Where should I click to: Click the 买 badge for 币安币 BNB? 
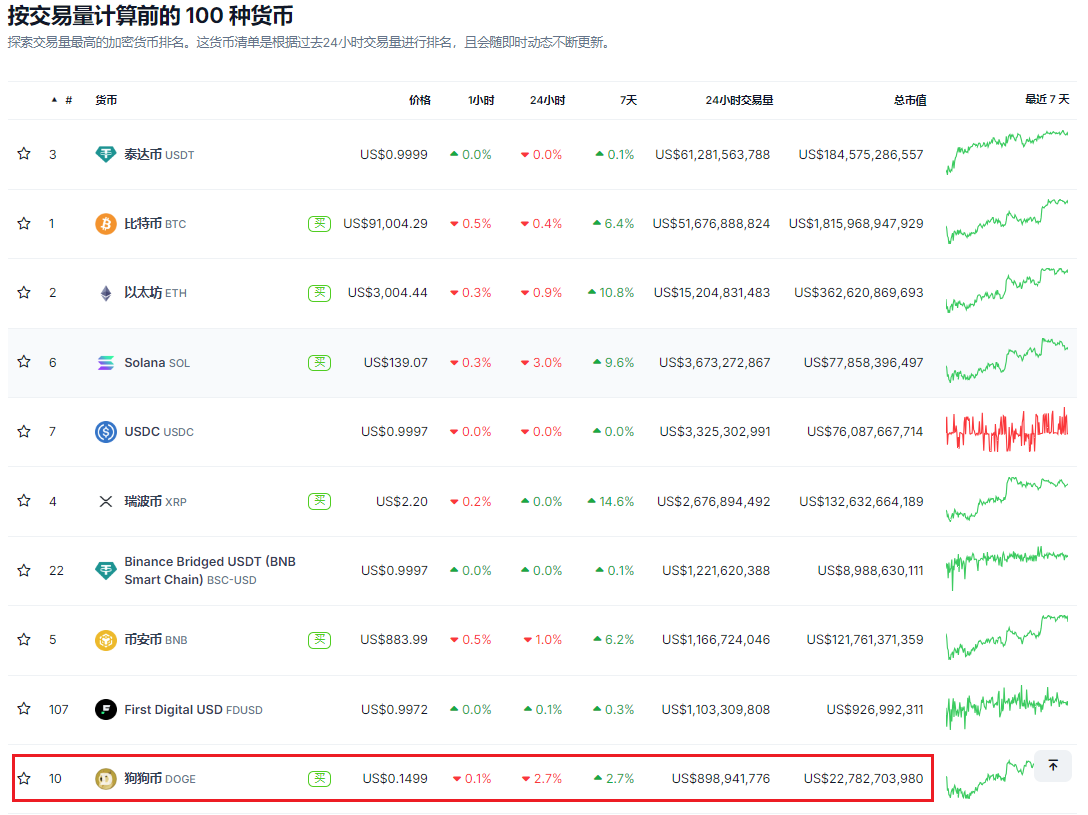[x=319, y=640]
